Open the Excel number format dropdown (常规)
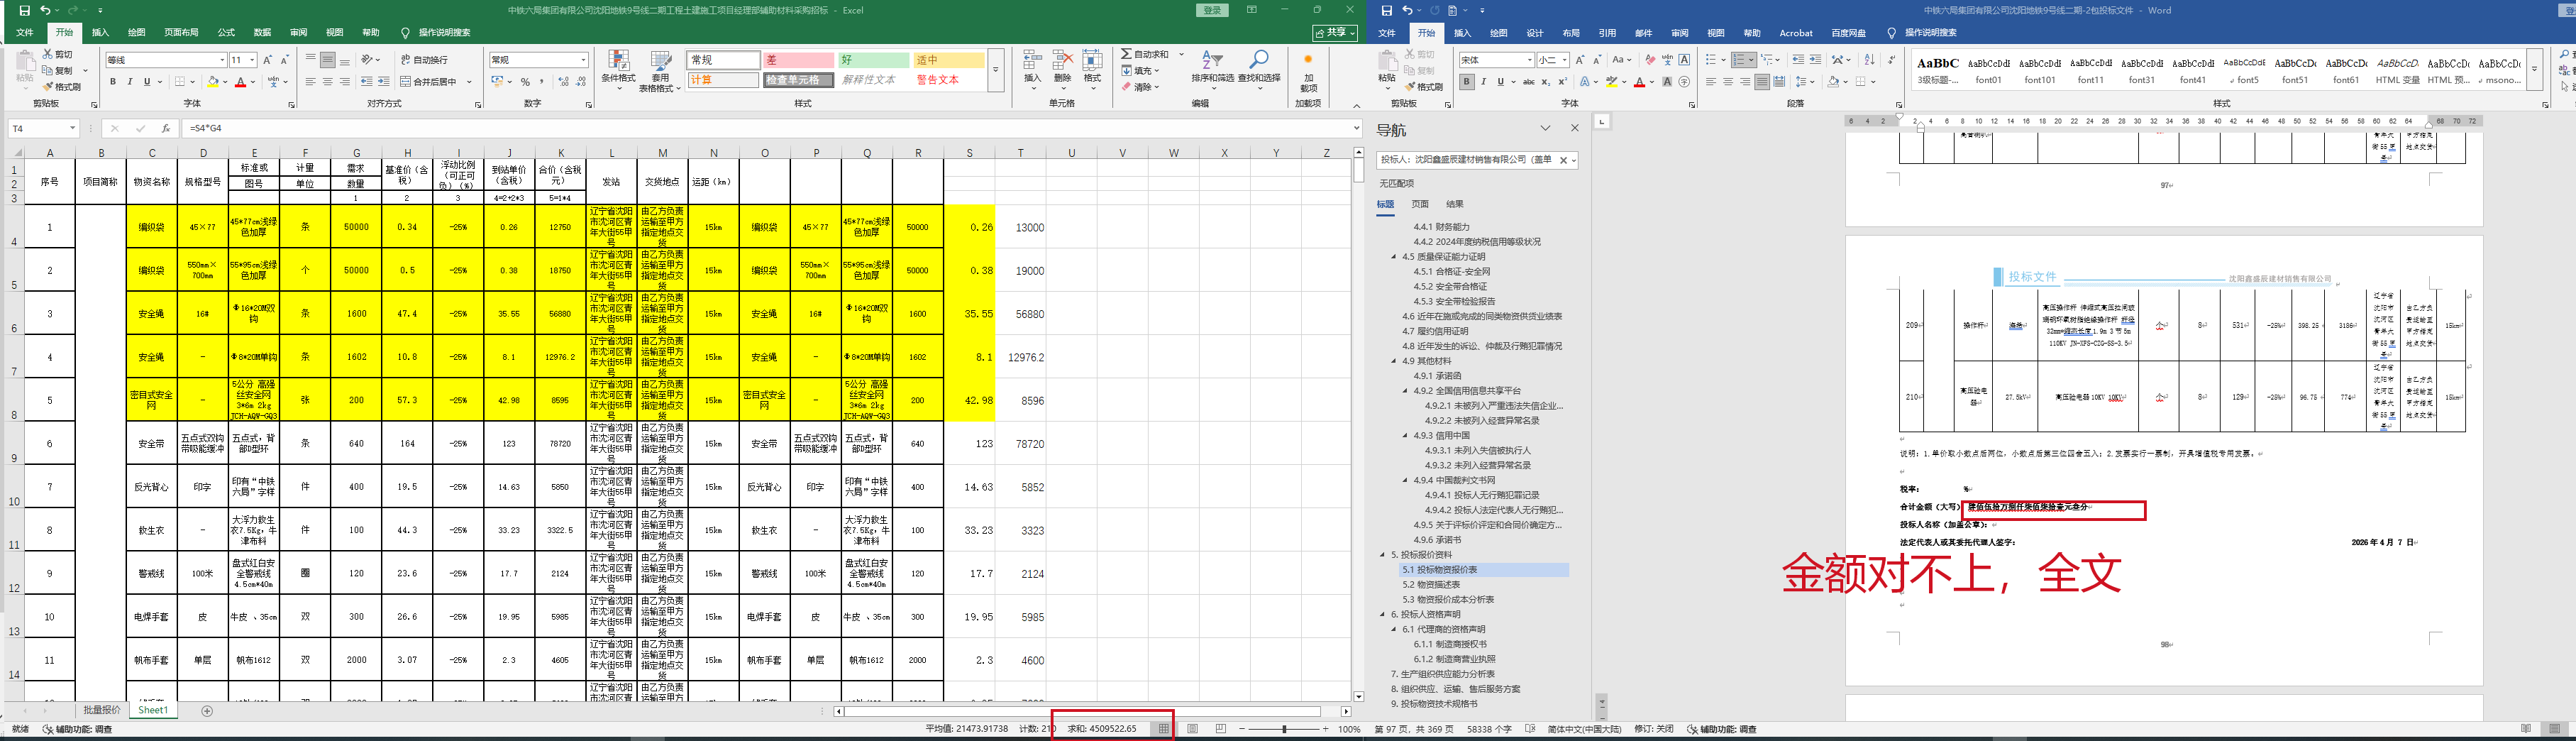The image size is (2576, 741). tap(584, 60)
